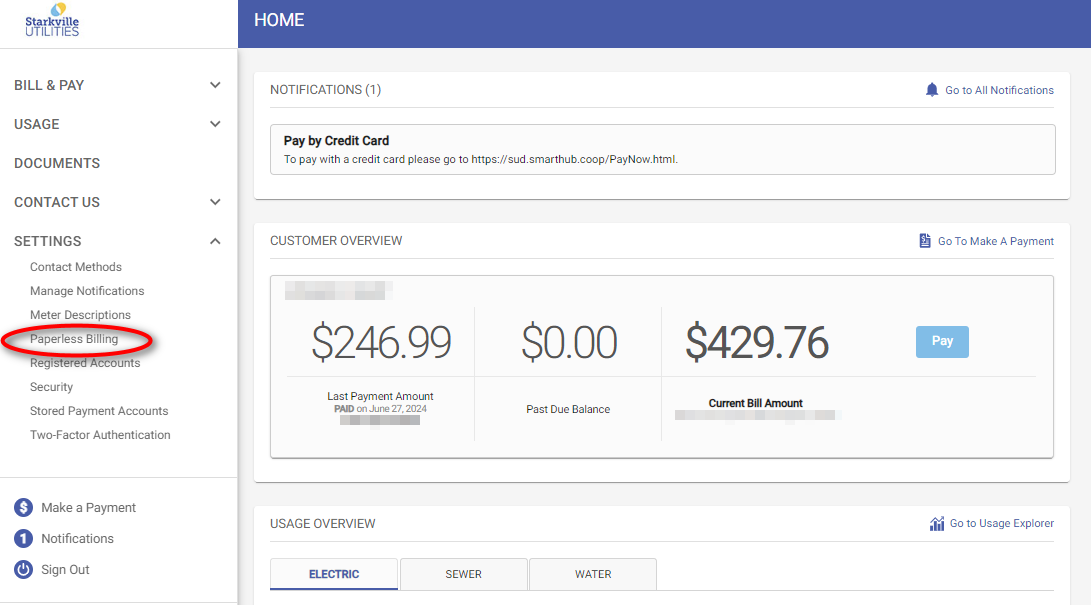Click the HOME page title
The width and height of the screenshot is (1091, 605).
279,20
